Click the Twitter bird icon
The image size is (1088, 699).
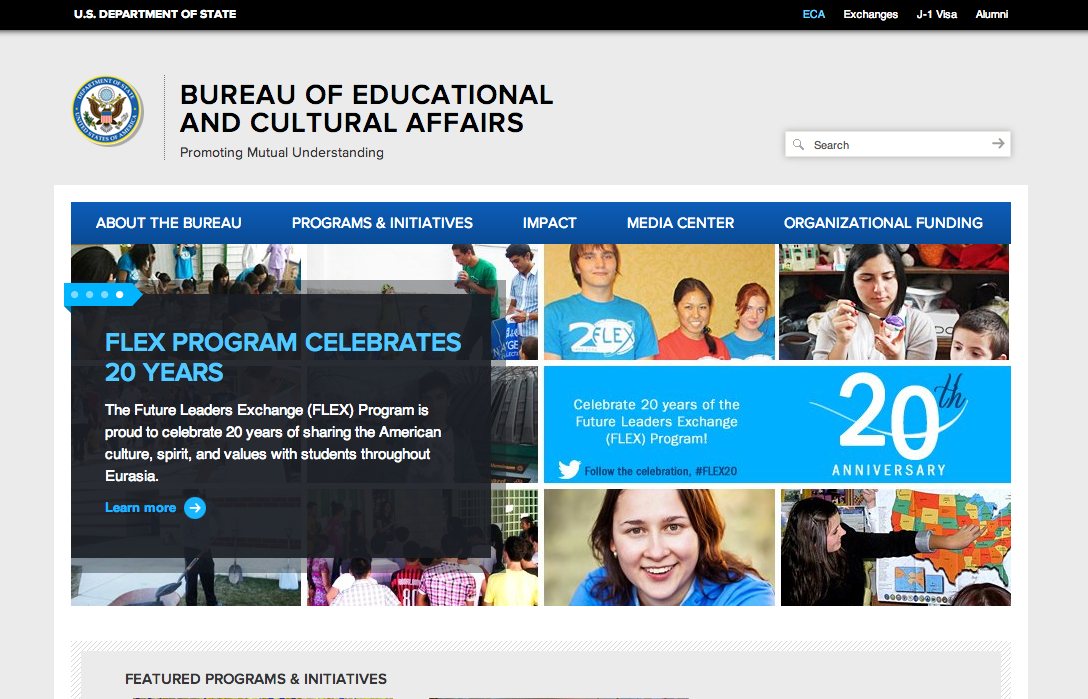coord(569,470)
